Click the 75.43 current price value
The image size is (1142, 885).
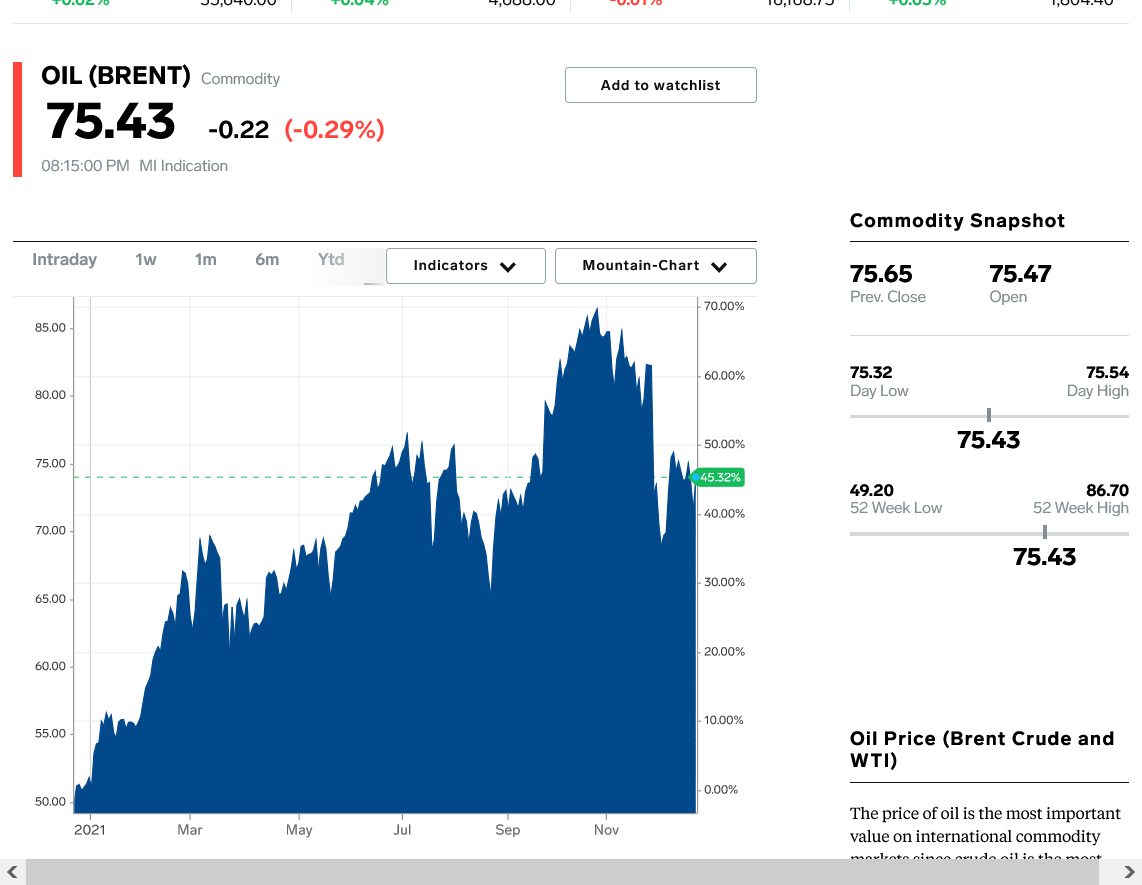(110, 121)
